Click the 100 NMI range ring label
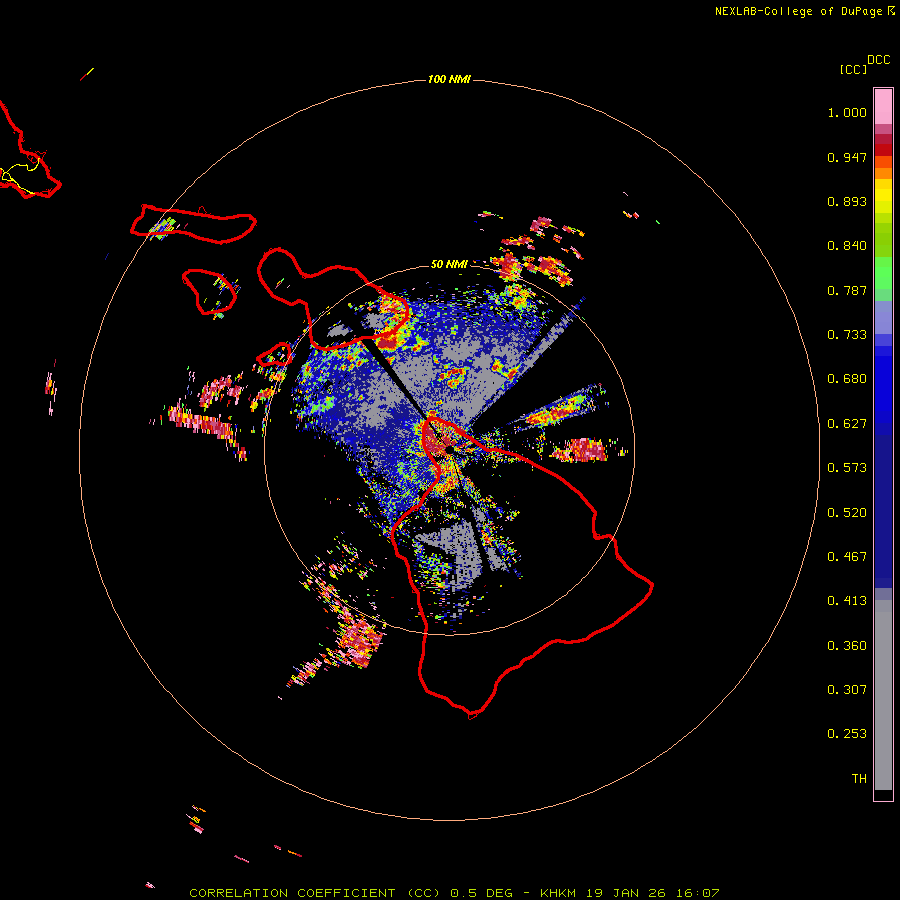Image resolution: width=900 pixels, height=900 pixels. [449, 79]
